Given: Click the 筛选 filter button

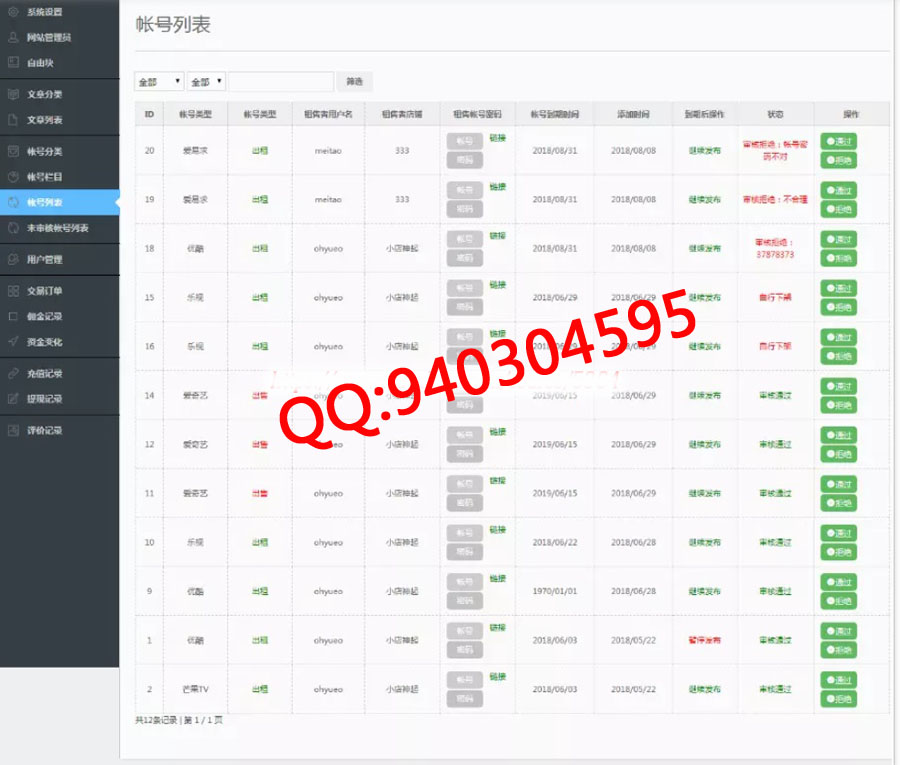Looking at the screenshot, I should (354, 81).
